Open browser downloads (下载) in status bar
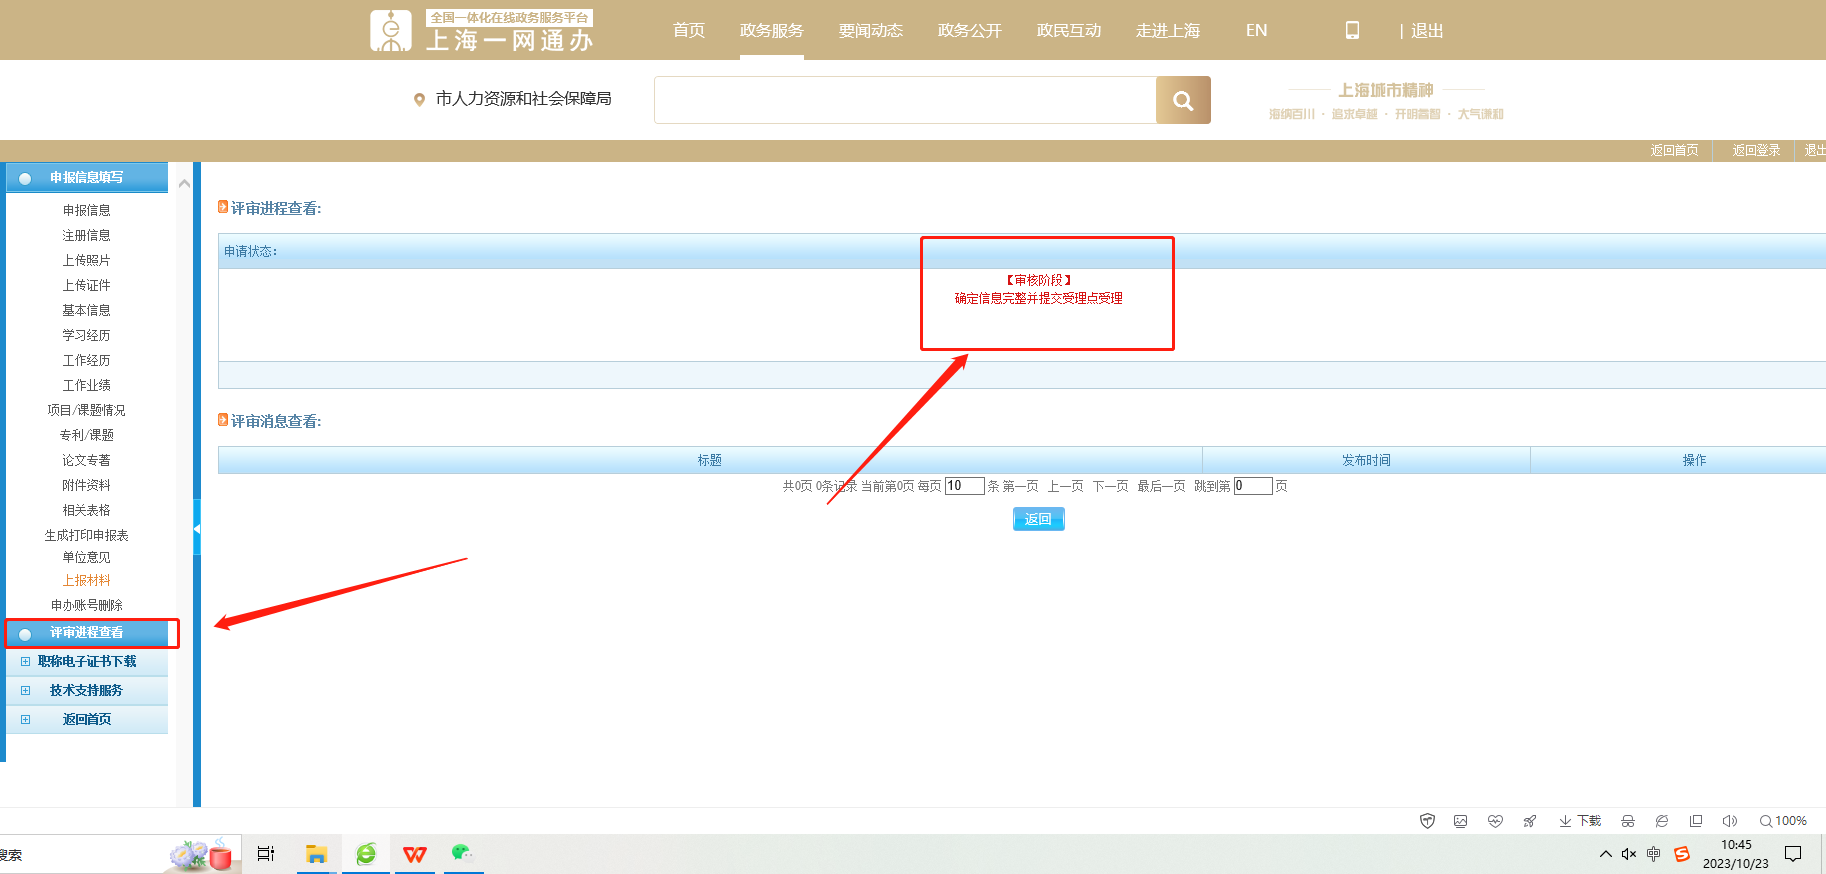This screenshot has width=1826, height=874. pyautogui.click(x=1580, y=821)
